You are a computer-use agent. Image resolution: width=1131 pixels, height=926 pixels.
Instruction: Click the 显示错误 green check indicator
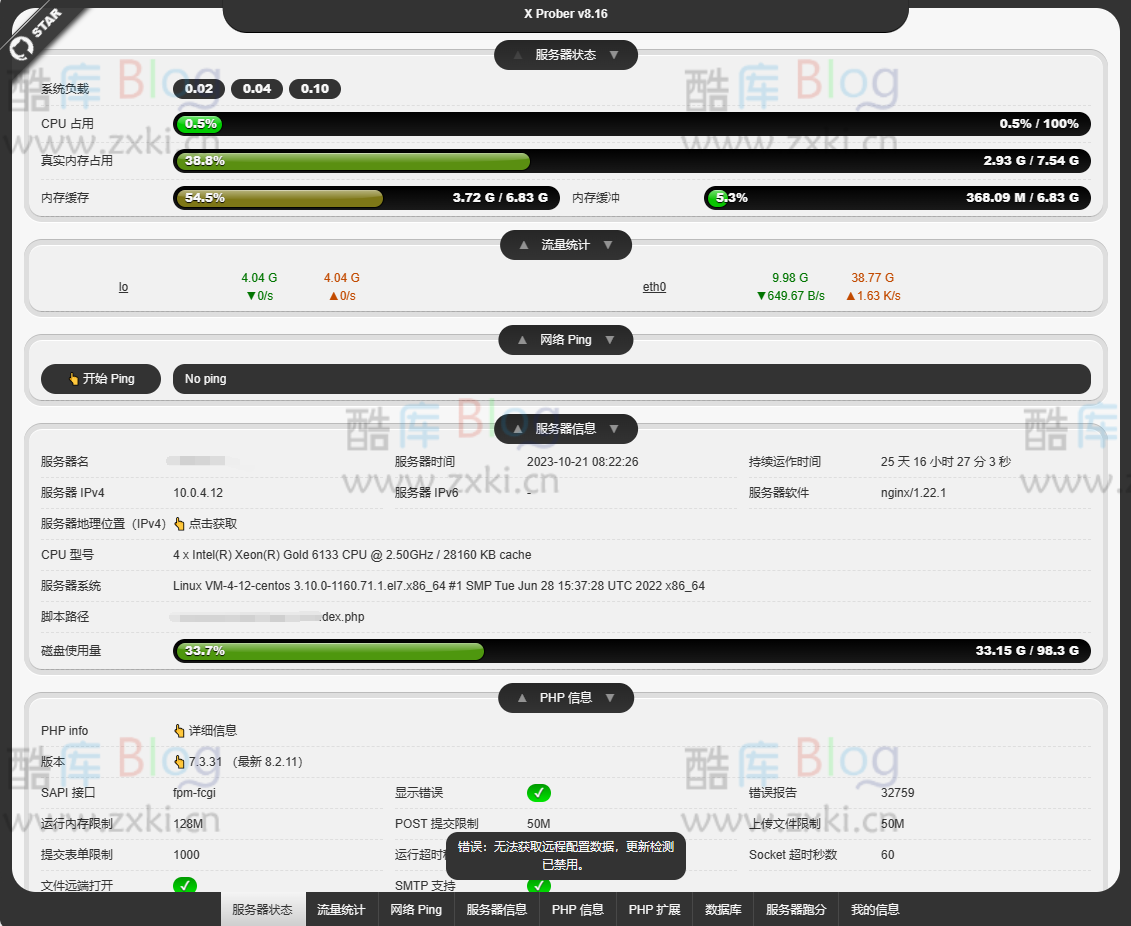(x=539, y=793)
